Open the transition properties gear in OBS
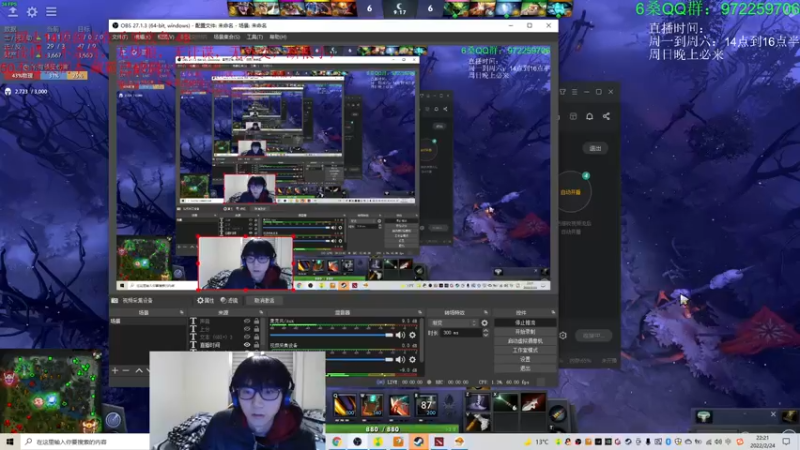 [x=484, y=323]
